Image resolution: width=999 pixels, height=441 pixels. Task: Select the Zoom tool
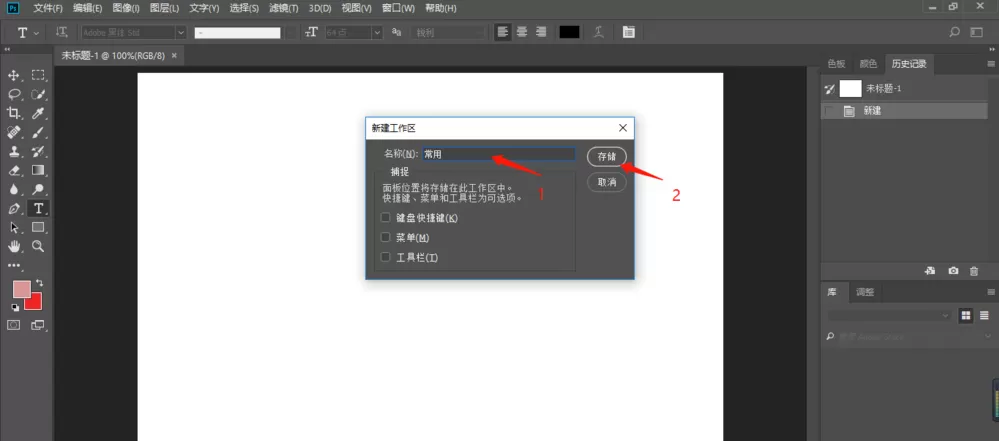click(x=38, y=246)
